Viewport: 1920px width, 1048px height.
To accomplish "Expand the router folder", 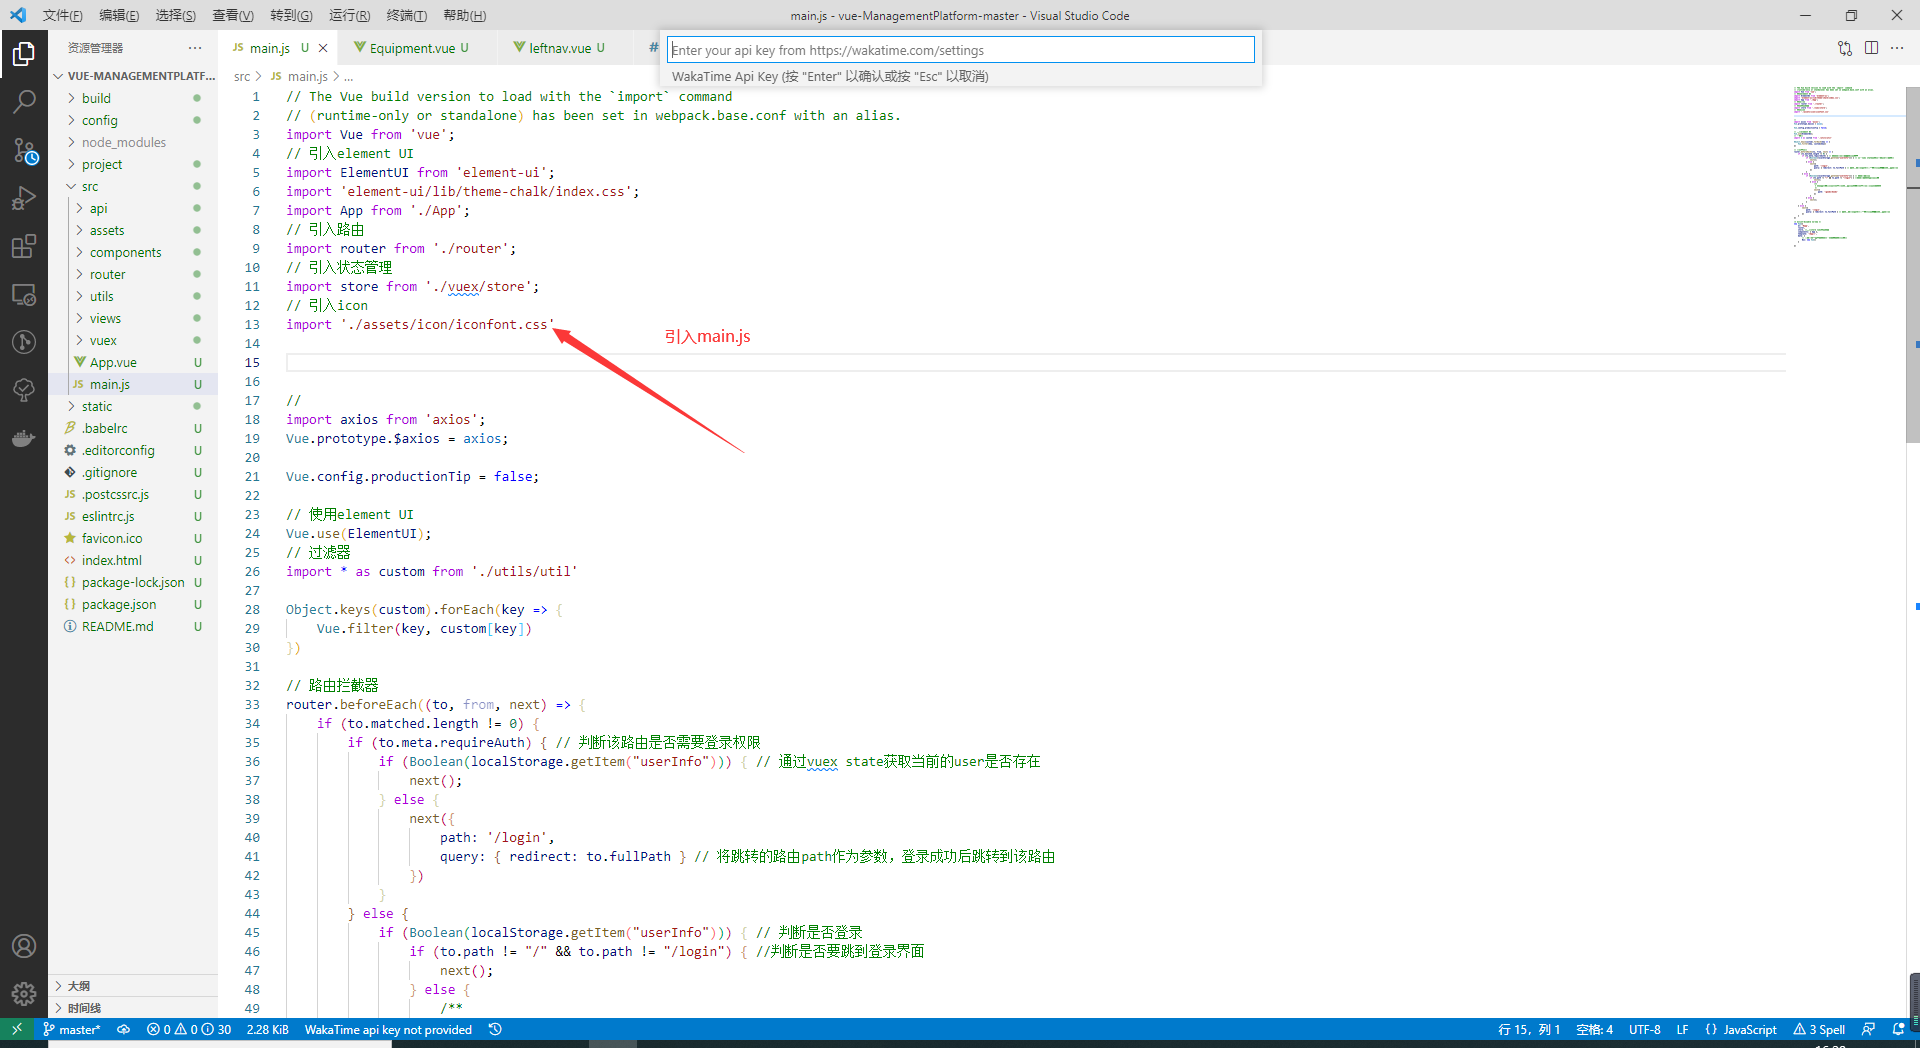I will [133, 274].
